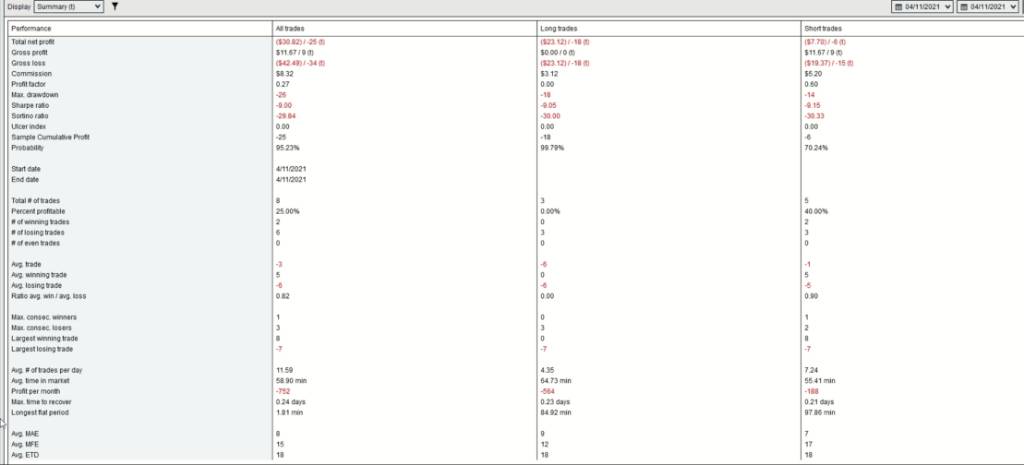The image size is (1024, 465).
Task: Select the Avg. MFE row label
Action: coord(26,443)
